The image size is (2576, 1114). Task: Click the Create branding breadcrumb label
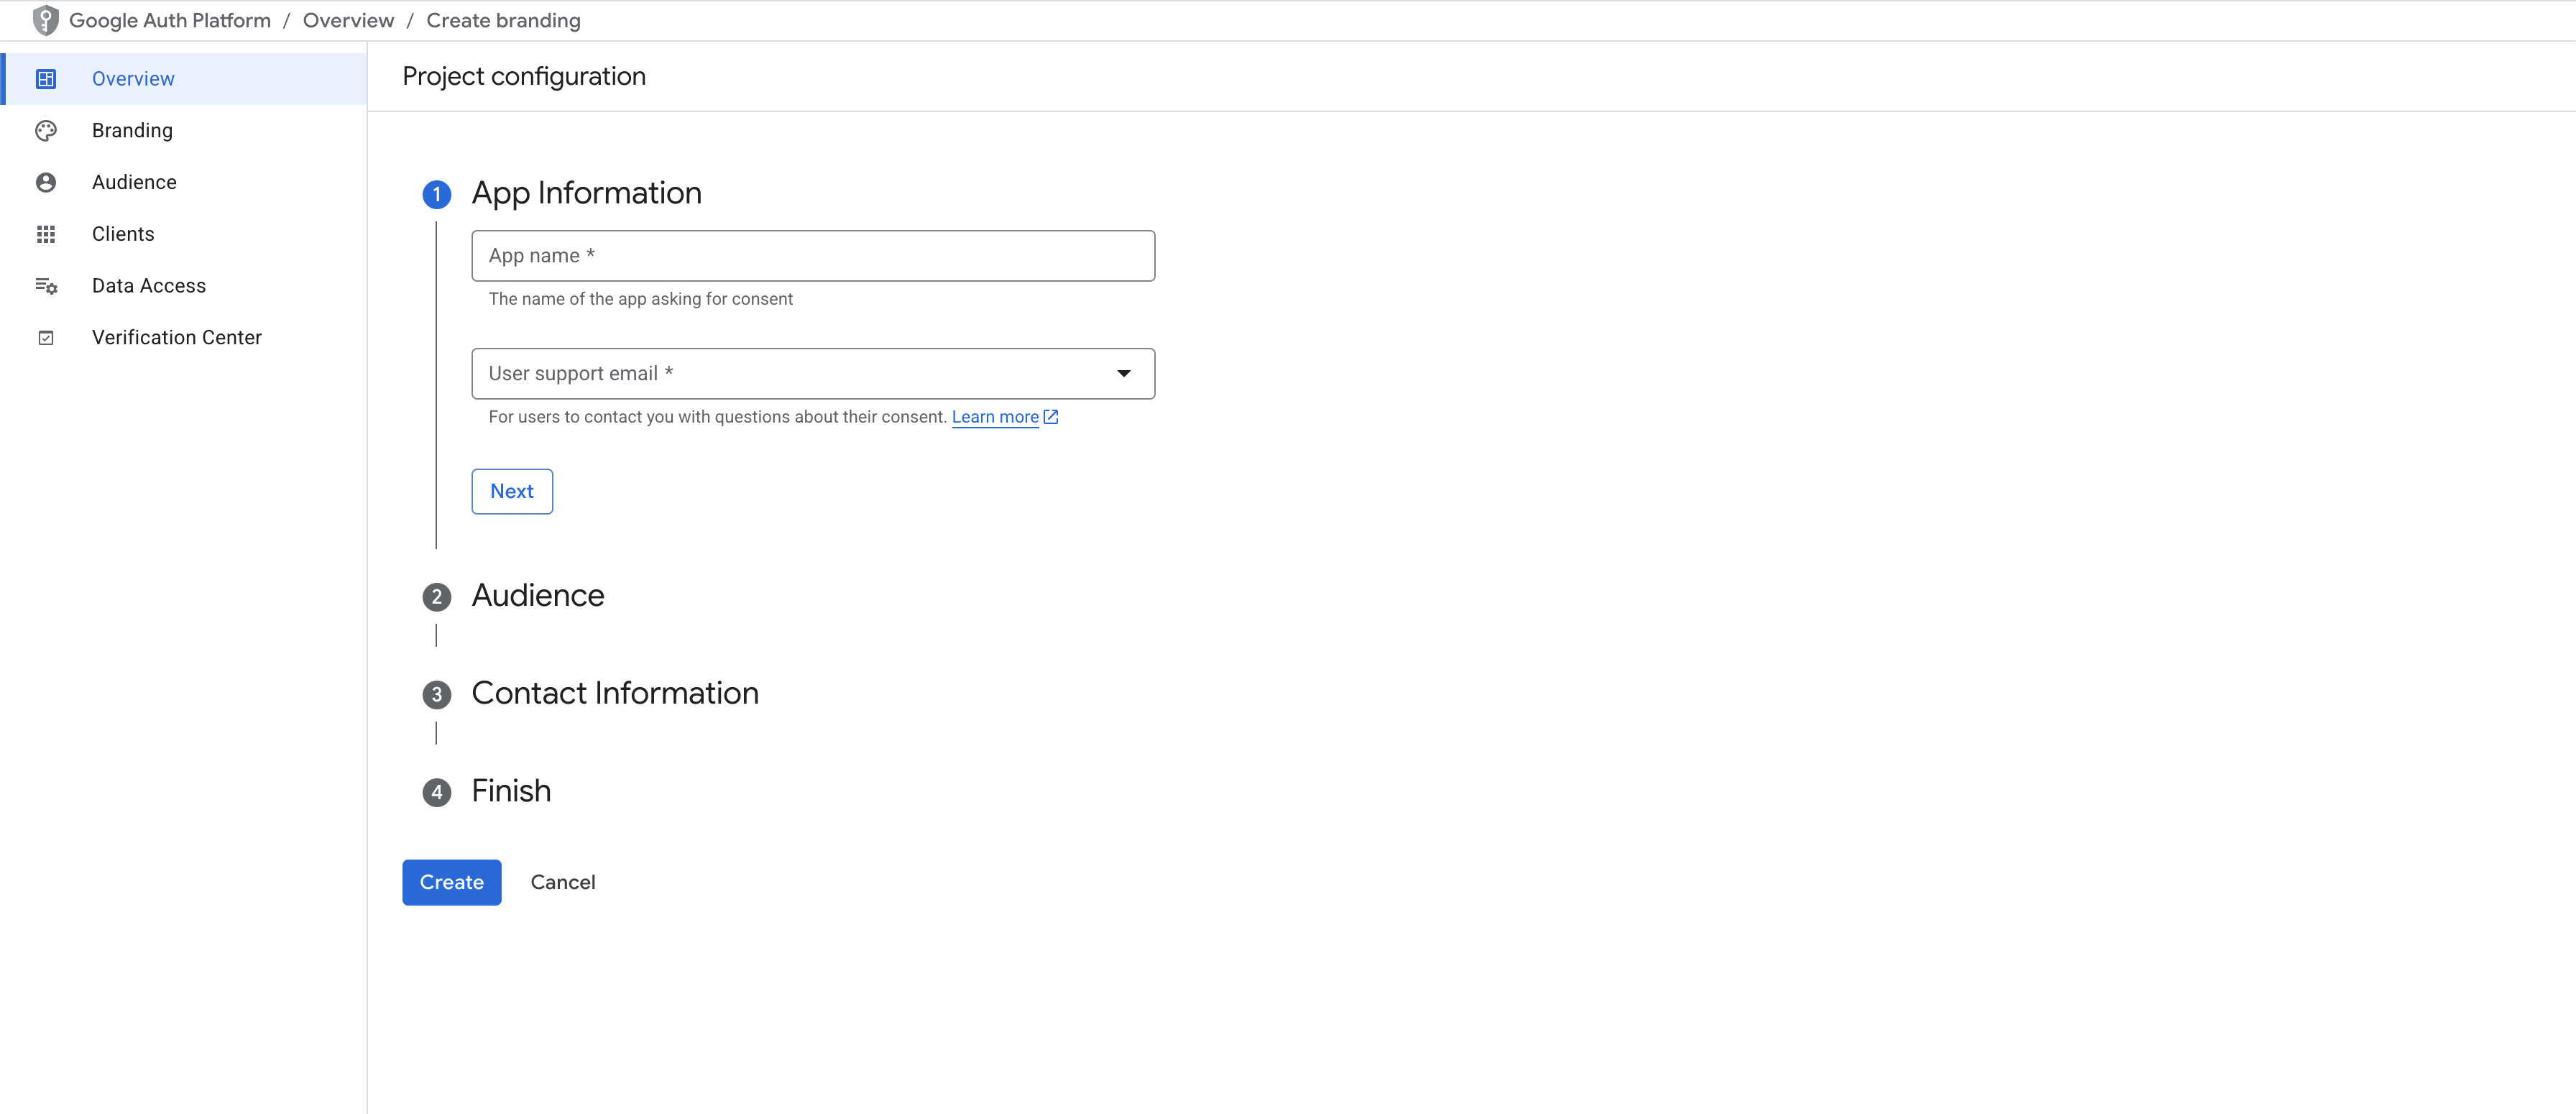(x=503, y=20)
